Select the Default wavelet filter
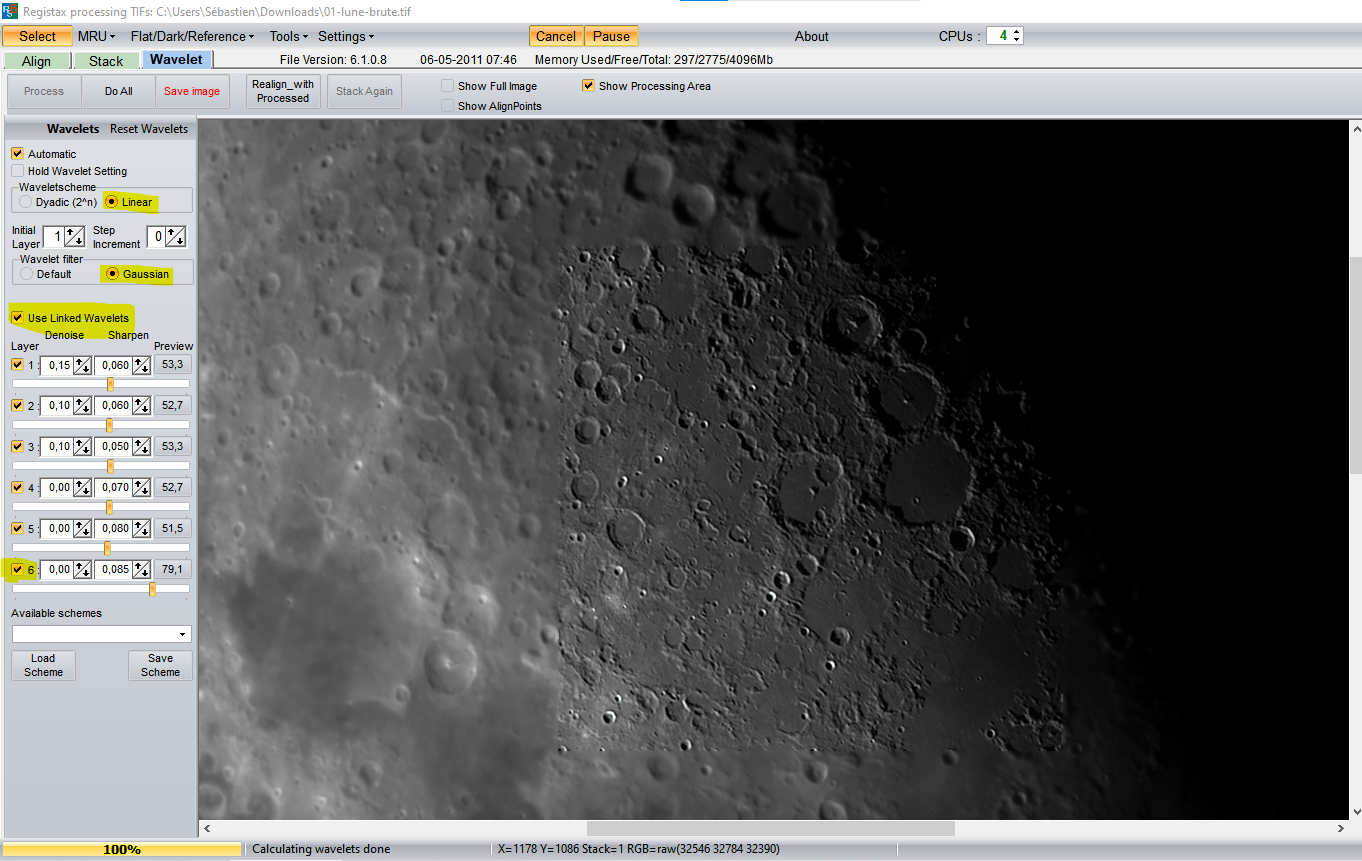Screen dimensions: 1362x861 click(27, 274)
